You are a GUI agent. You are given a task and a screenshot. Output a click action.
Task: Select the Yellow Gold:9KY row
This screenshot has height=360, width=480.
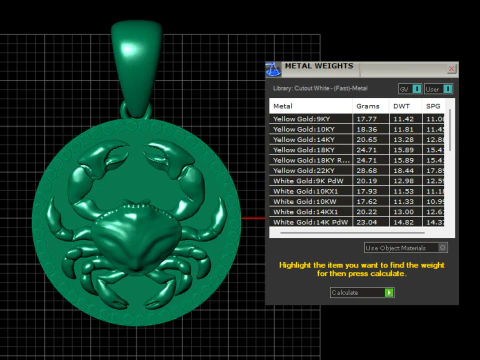(x=357, y=119)
